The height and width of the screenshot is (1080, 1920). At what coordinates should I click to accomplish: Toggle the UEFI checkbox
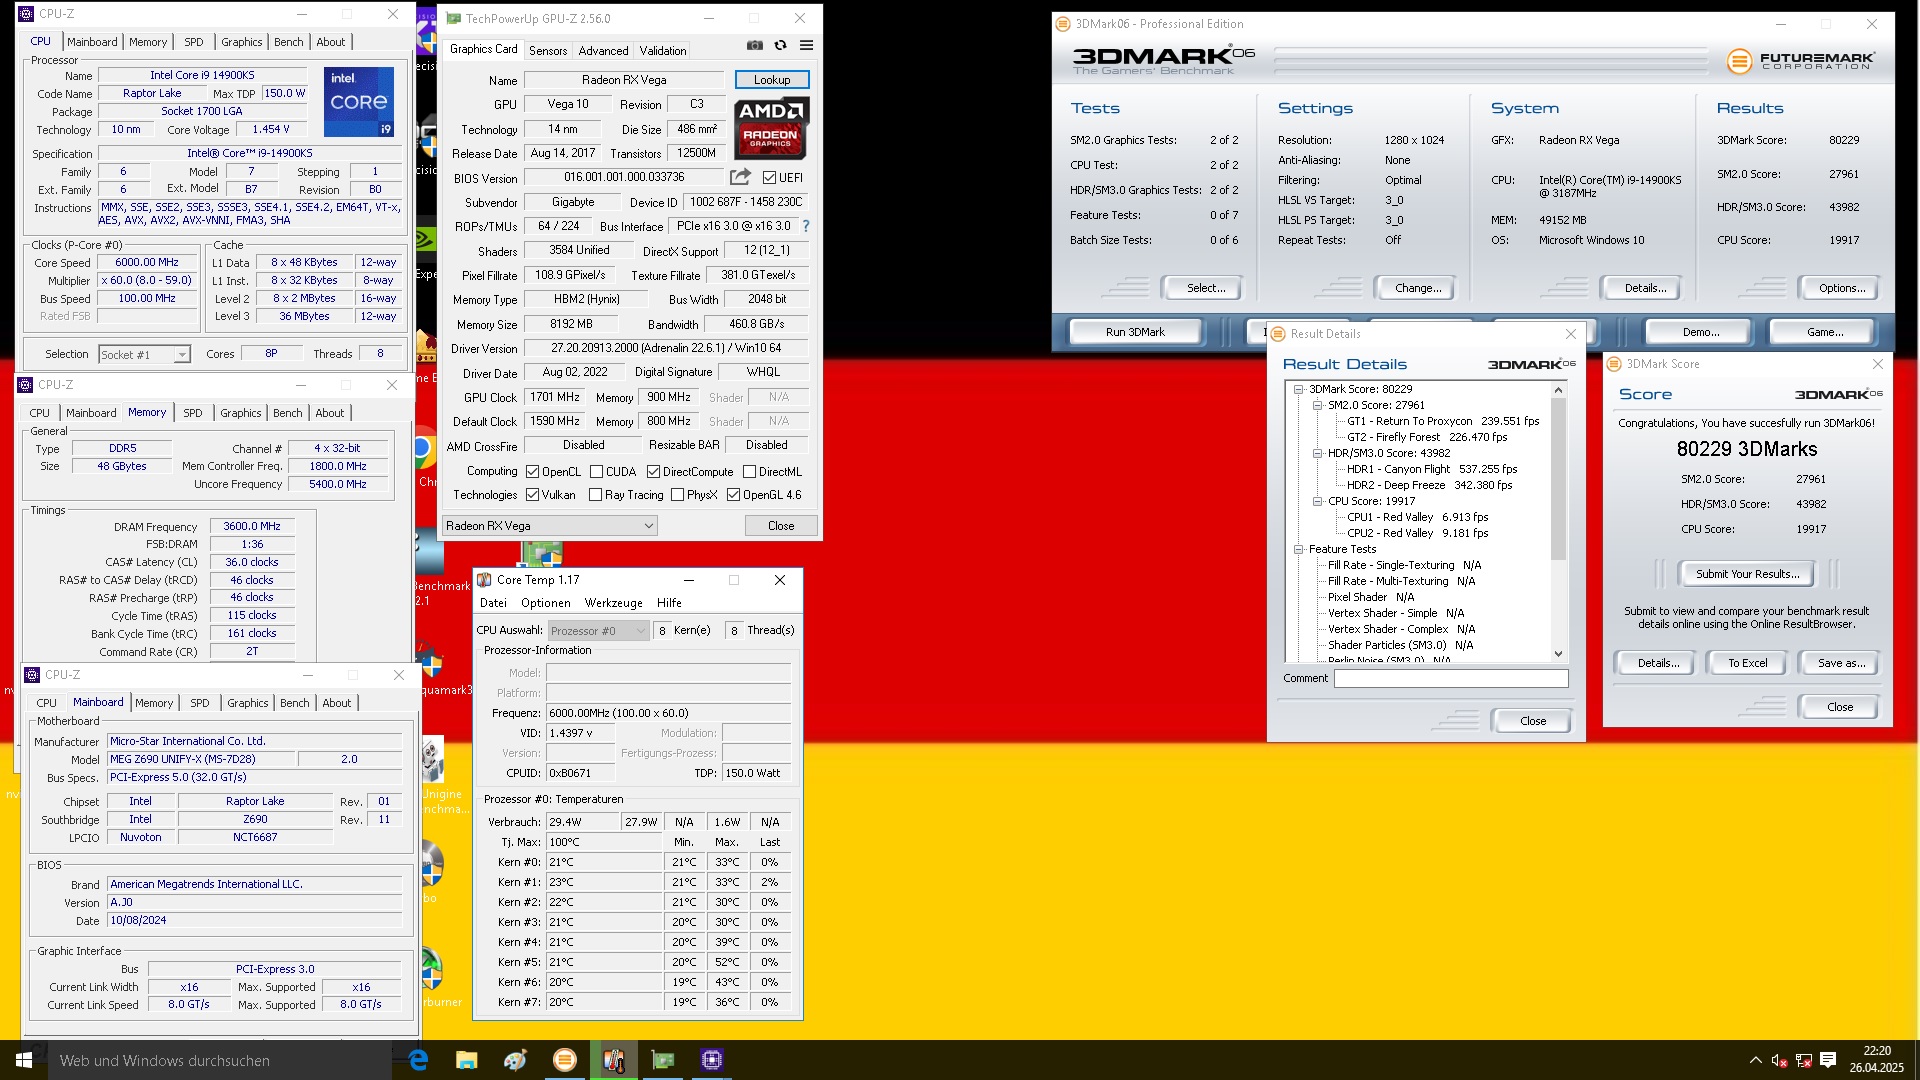(769, 178)
